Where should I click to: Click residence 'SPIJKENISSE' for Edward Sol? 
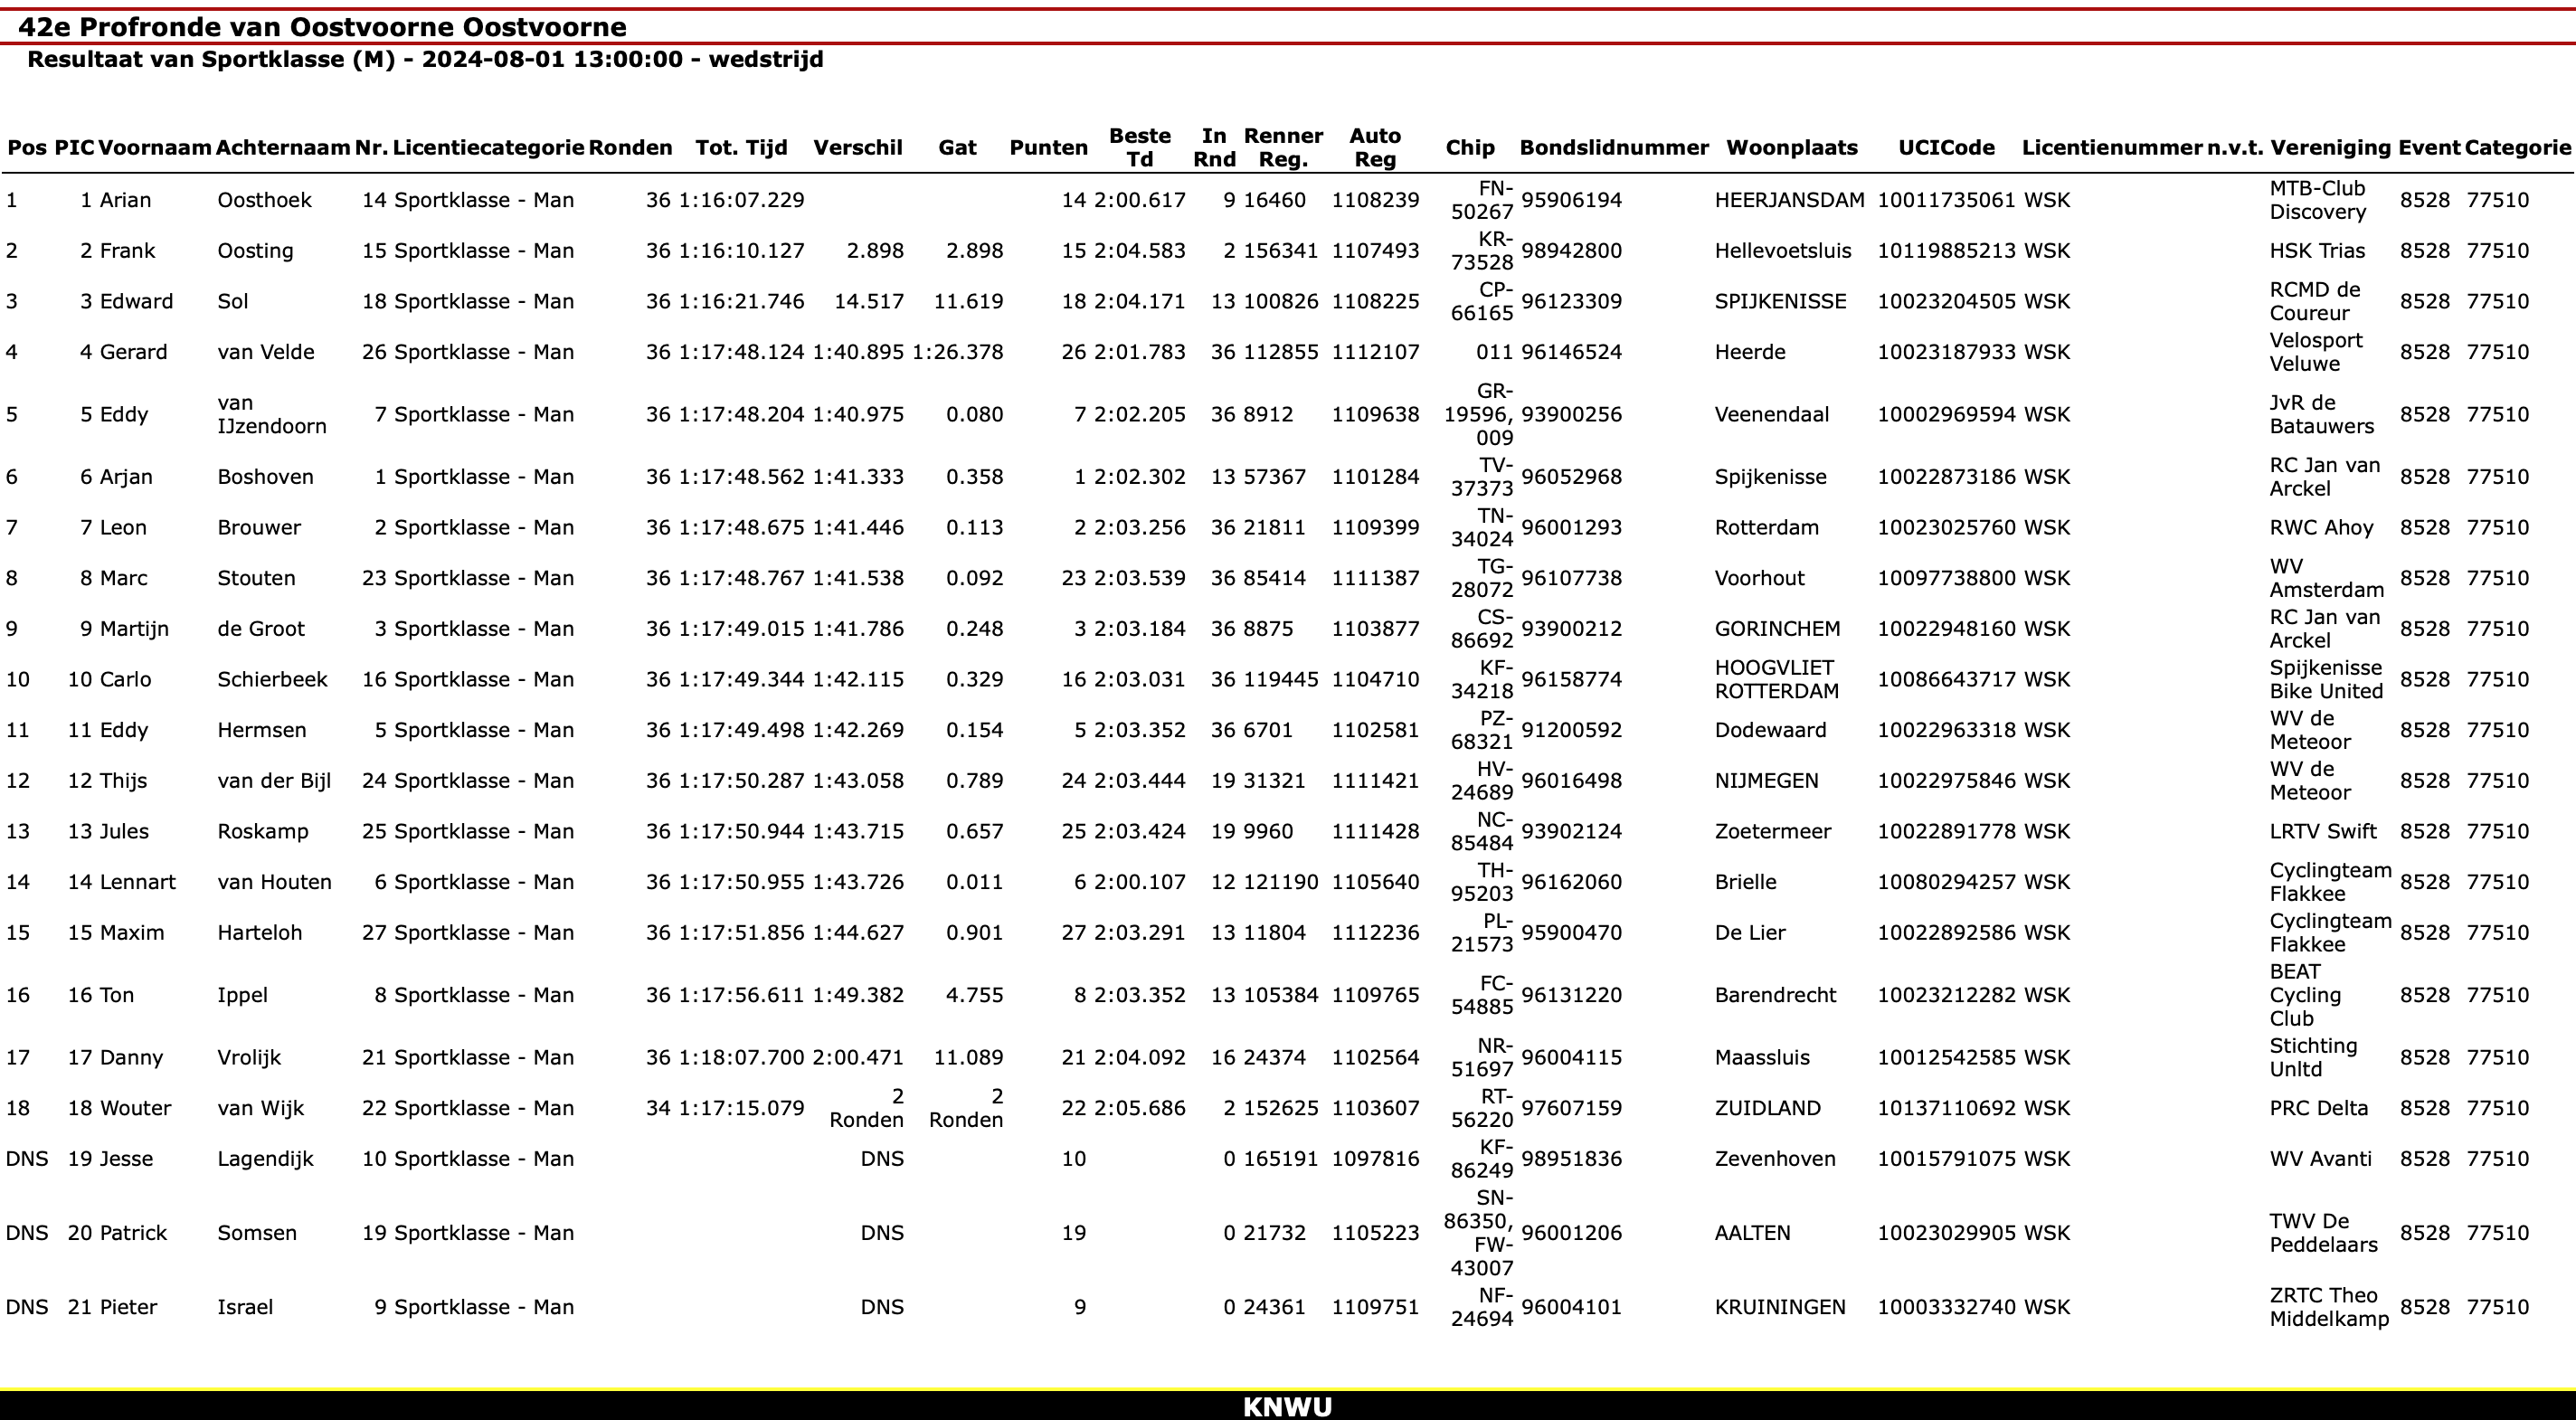pyautogui.click(x=1780, y=302)
